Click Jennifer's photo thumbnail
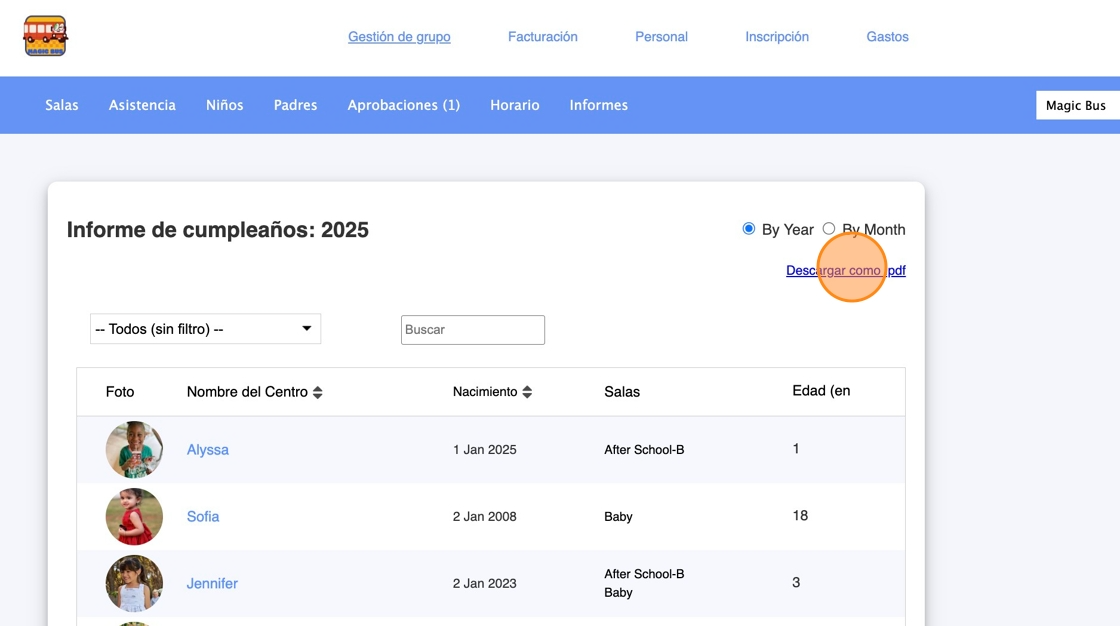This screenshot has width=1120, height=626. click(134, 583)
